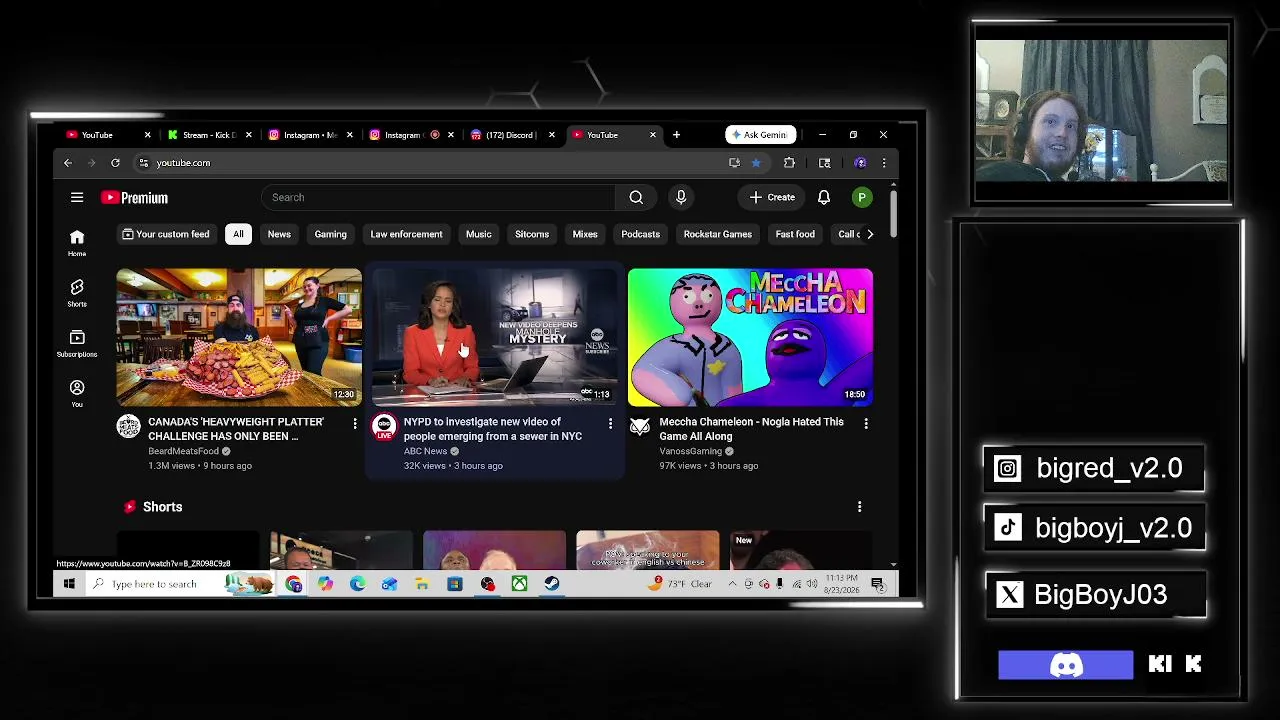
Task: View site information icon beside youtube.com
Action: point(143,162)
